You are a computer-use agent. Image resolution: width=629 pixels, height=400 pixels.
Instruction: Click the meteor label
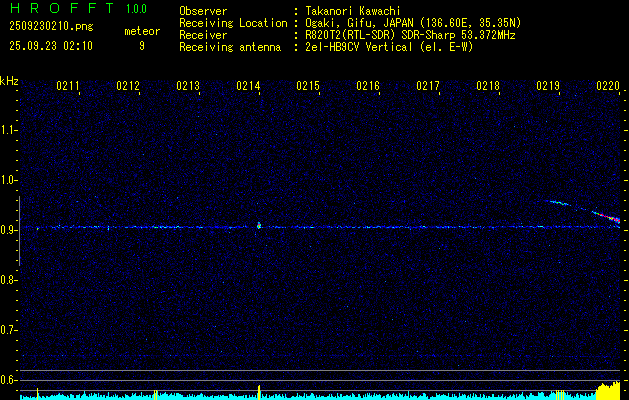(x=142, y=31)
